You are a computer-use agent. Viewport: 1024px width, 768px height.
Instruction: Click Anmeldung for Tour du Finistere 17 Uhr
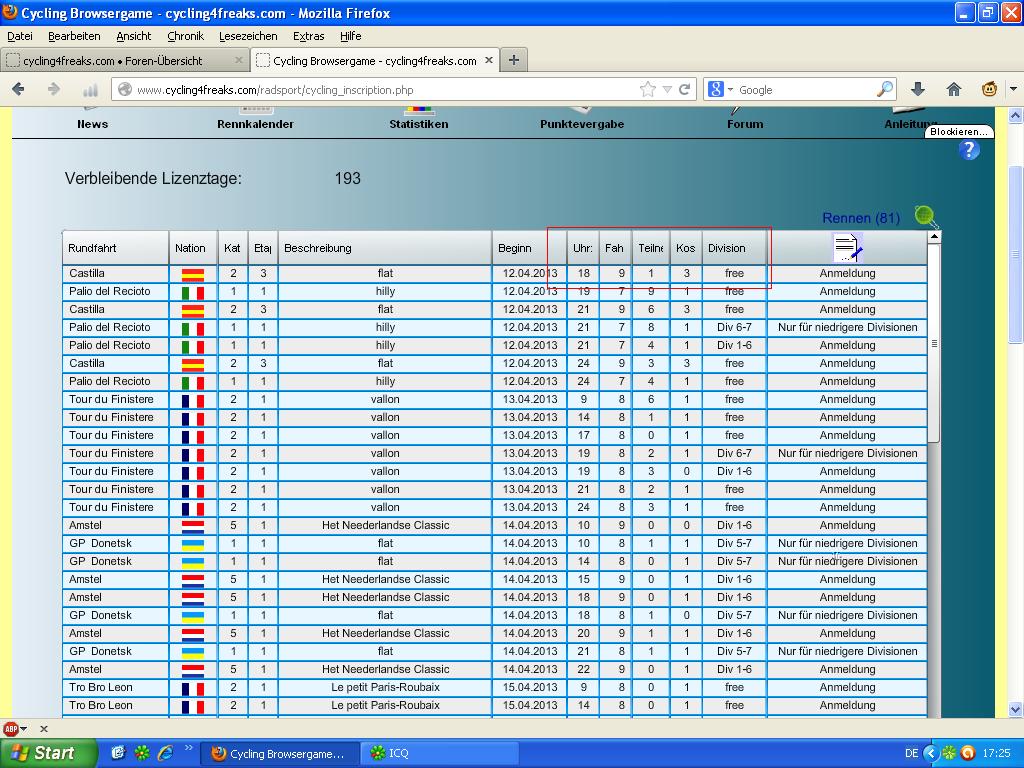click(x=847, y=435)
